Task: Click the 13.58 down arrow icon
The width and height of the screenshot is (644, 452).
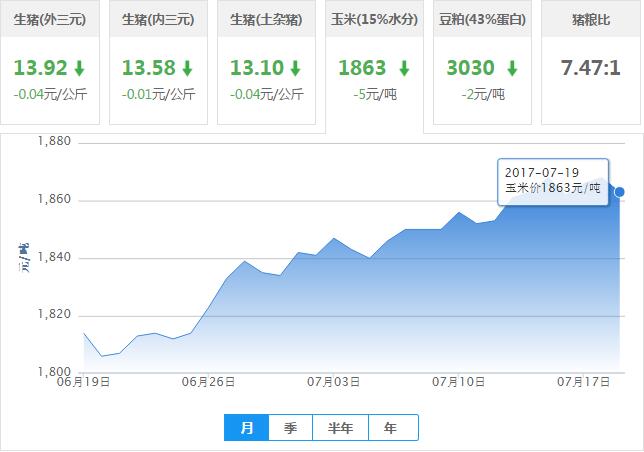Action: pos(188,68)
